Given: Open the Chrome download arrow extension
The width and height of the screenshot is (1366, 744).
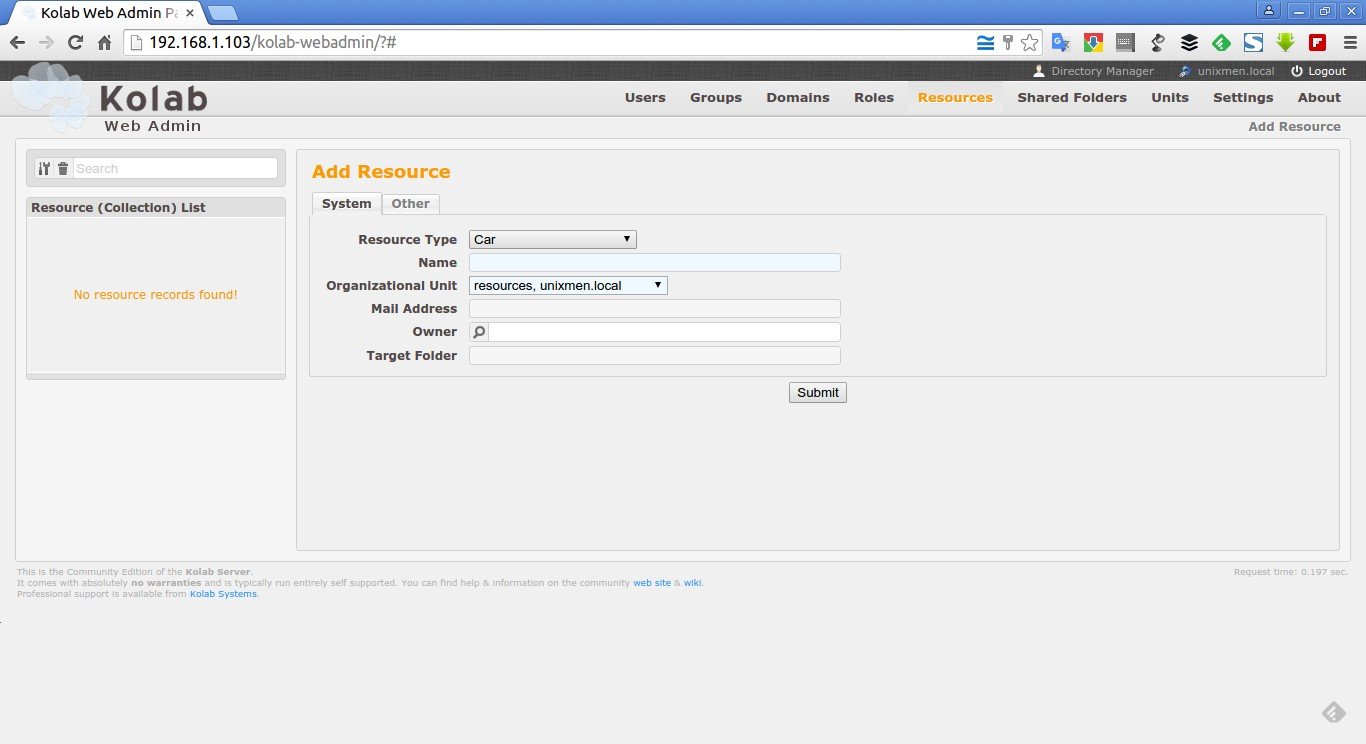Looking at the screenshot, I should pos(1093,43).
